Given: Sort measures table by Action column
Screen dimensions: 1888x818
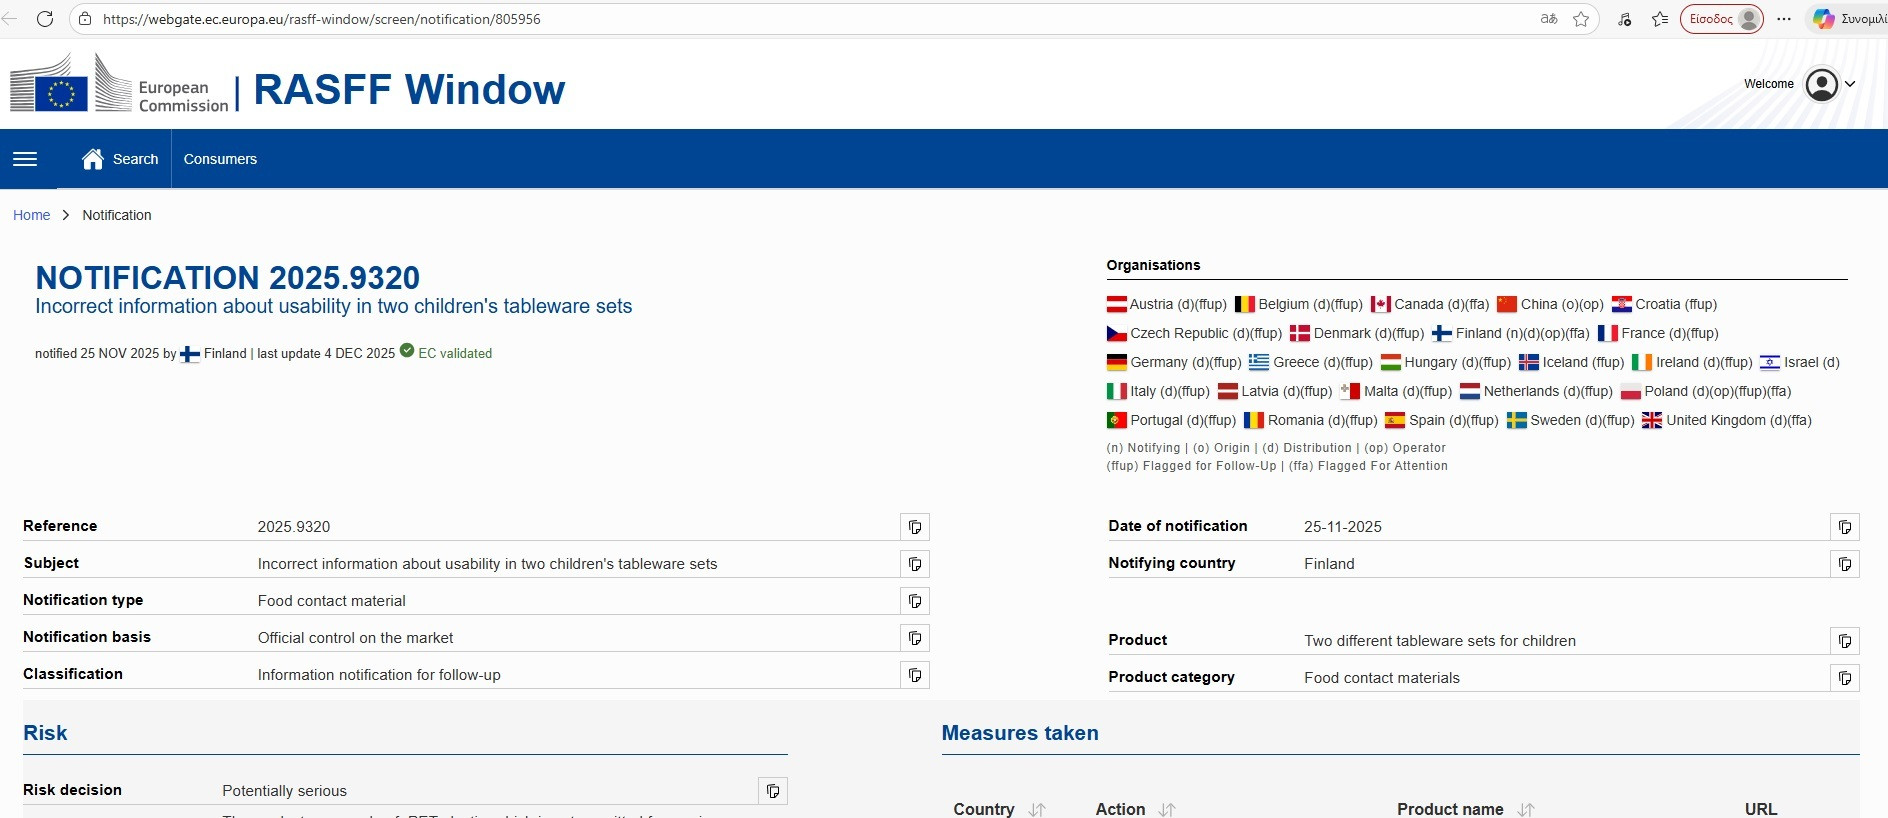Looking at the screenshot, I should point(1167,809).
